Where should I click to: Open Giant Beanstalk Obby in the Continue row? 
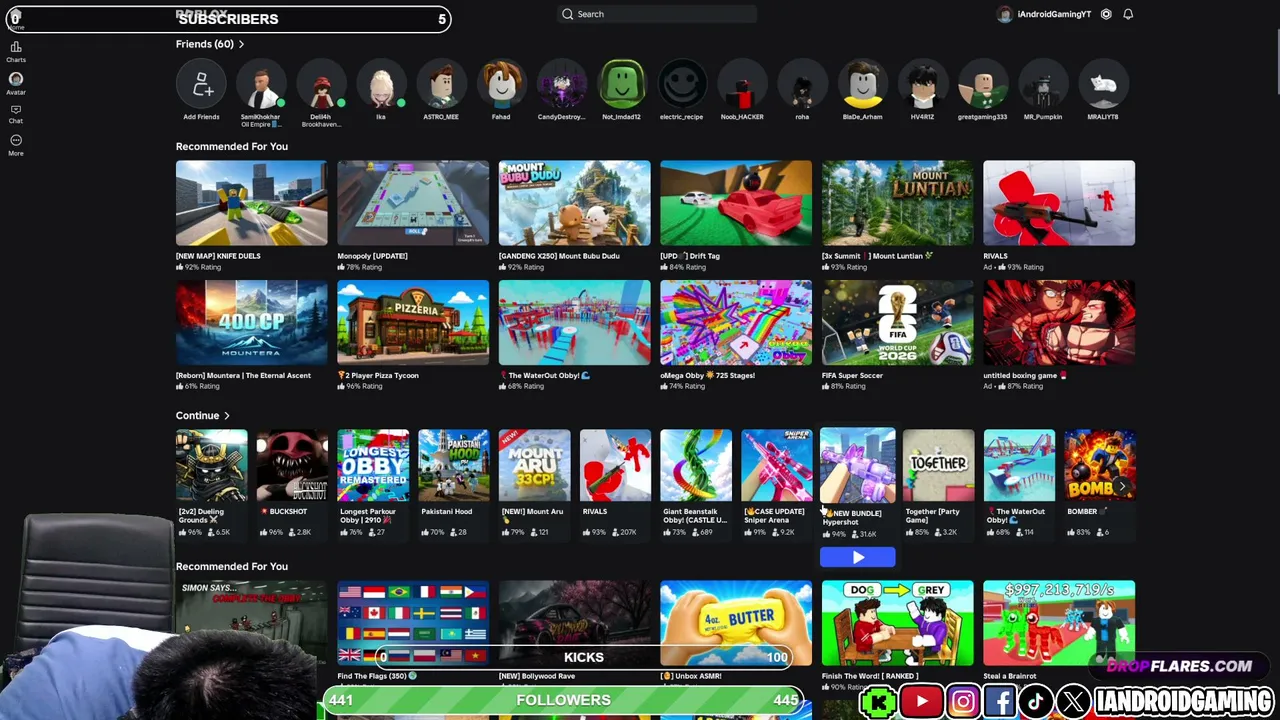pyautogui.click(x=696, y=466)
